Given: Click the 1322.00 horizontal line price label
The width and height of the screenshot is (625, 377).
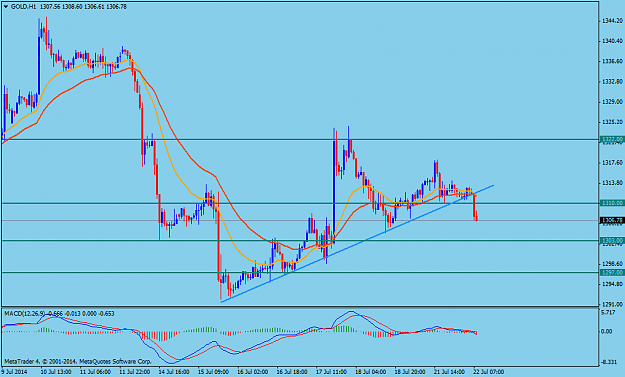Looking at the screenshot, I should pos(611,139).
